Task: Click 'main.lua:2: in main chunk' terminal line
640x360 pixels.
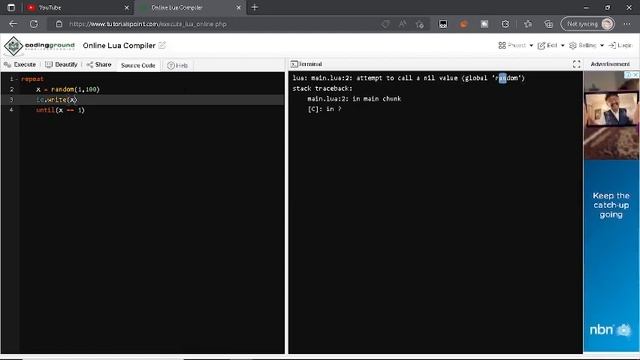Action: pos(354,99)
